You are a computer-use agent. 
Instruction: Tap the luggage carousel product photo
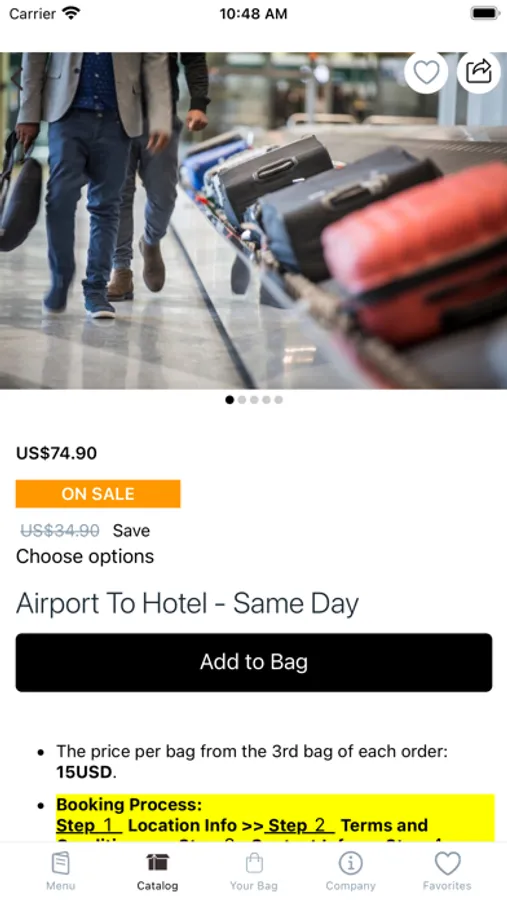coord(253,220)
